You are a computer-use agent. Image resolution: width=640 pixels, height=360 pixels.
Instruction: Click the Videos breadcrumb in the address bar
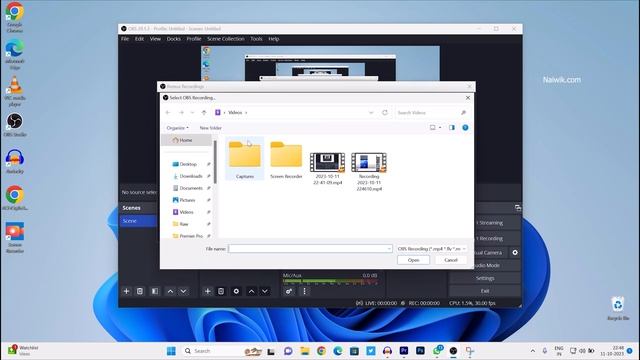click(235, 112)
